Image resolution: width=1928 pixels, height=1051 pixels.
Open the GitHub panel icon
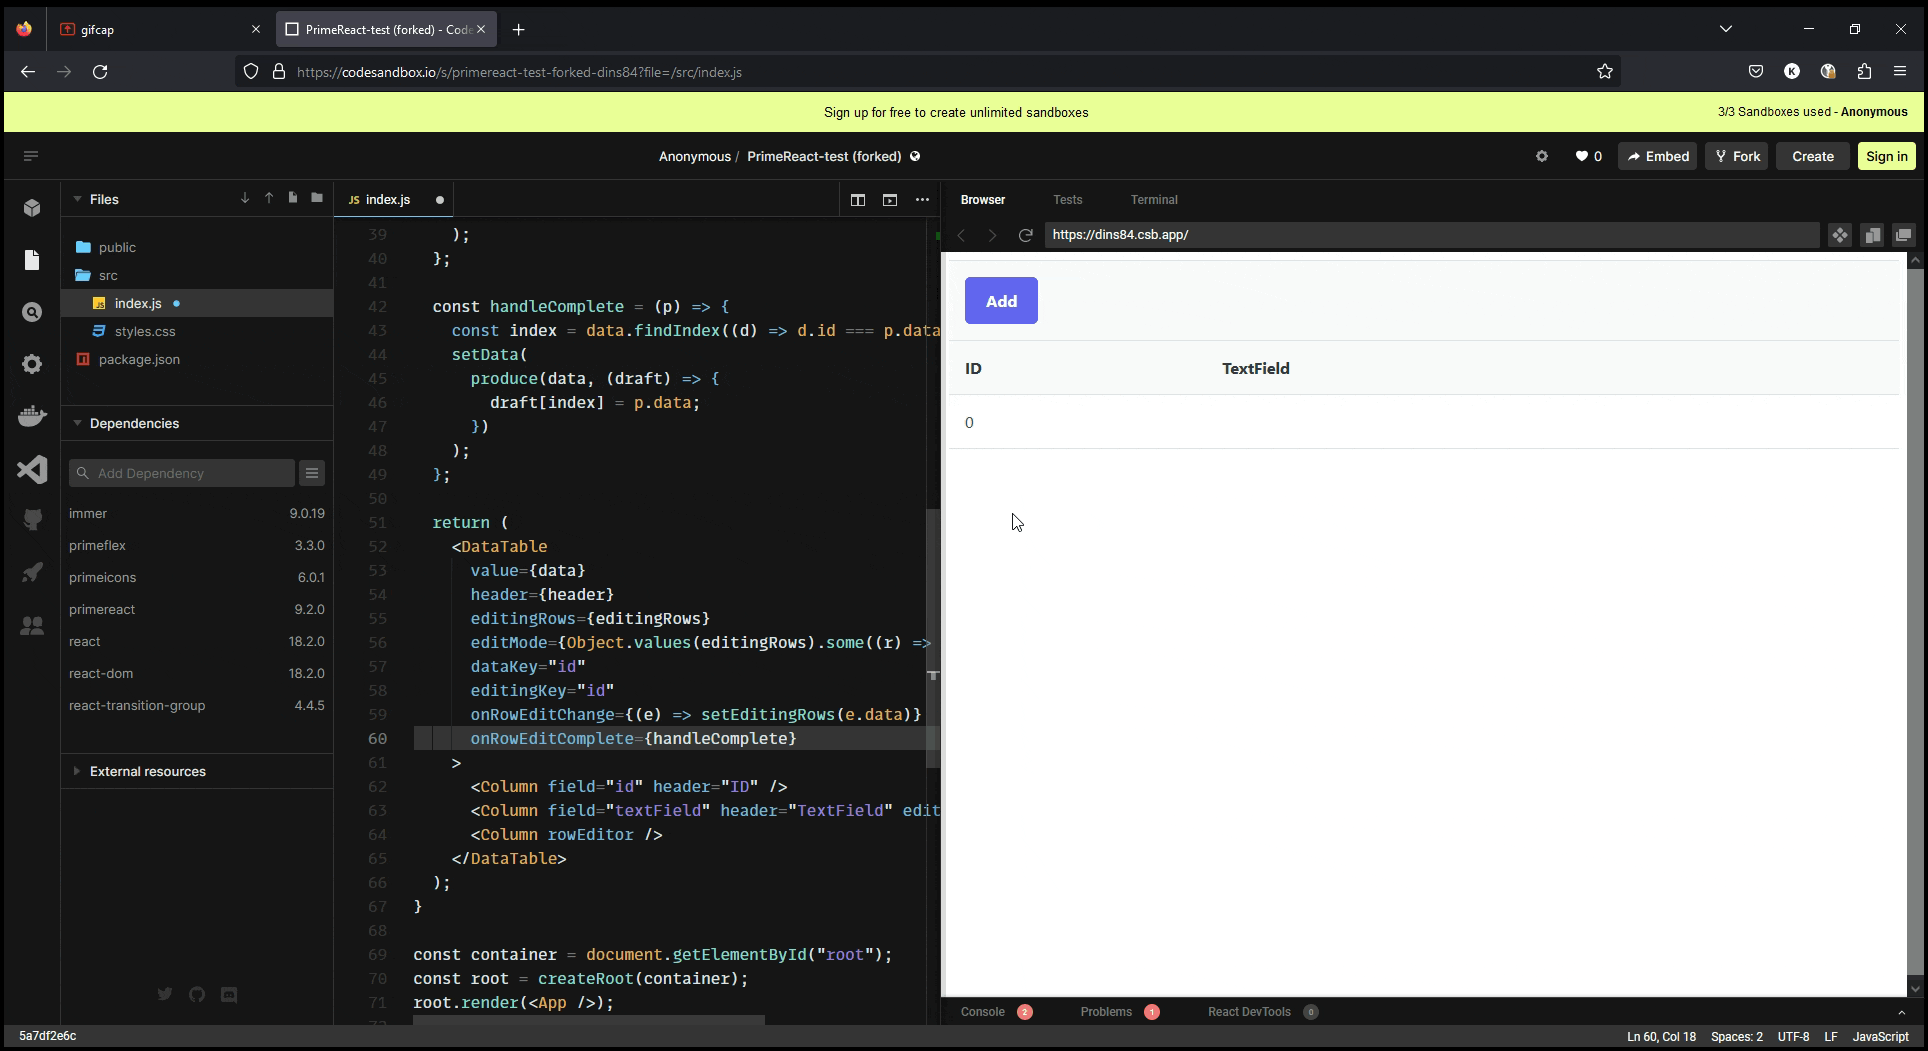pyautogui.click(x=32, y=520)
